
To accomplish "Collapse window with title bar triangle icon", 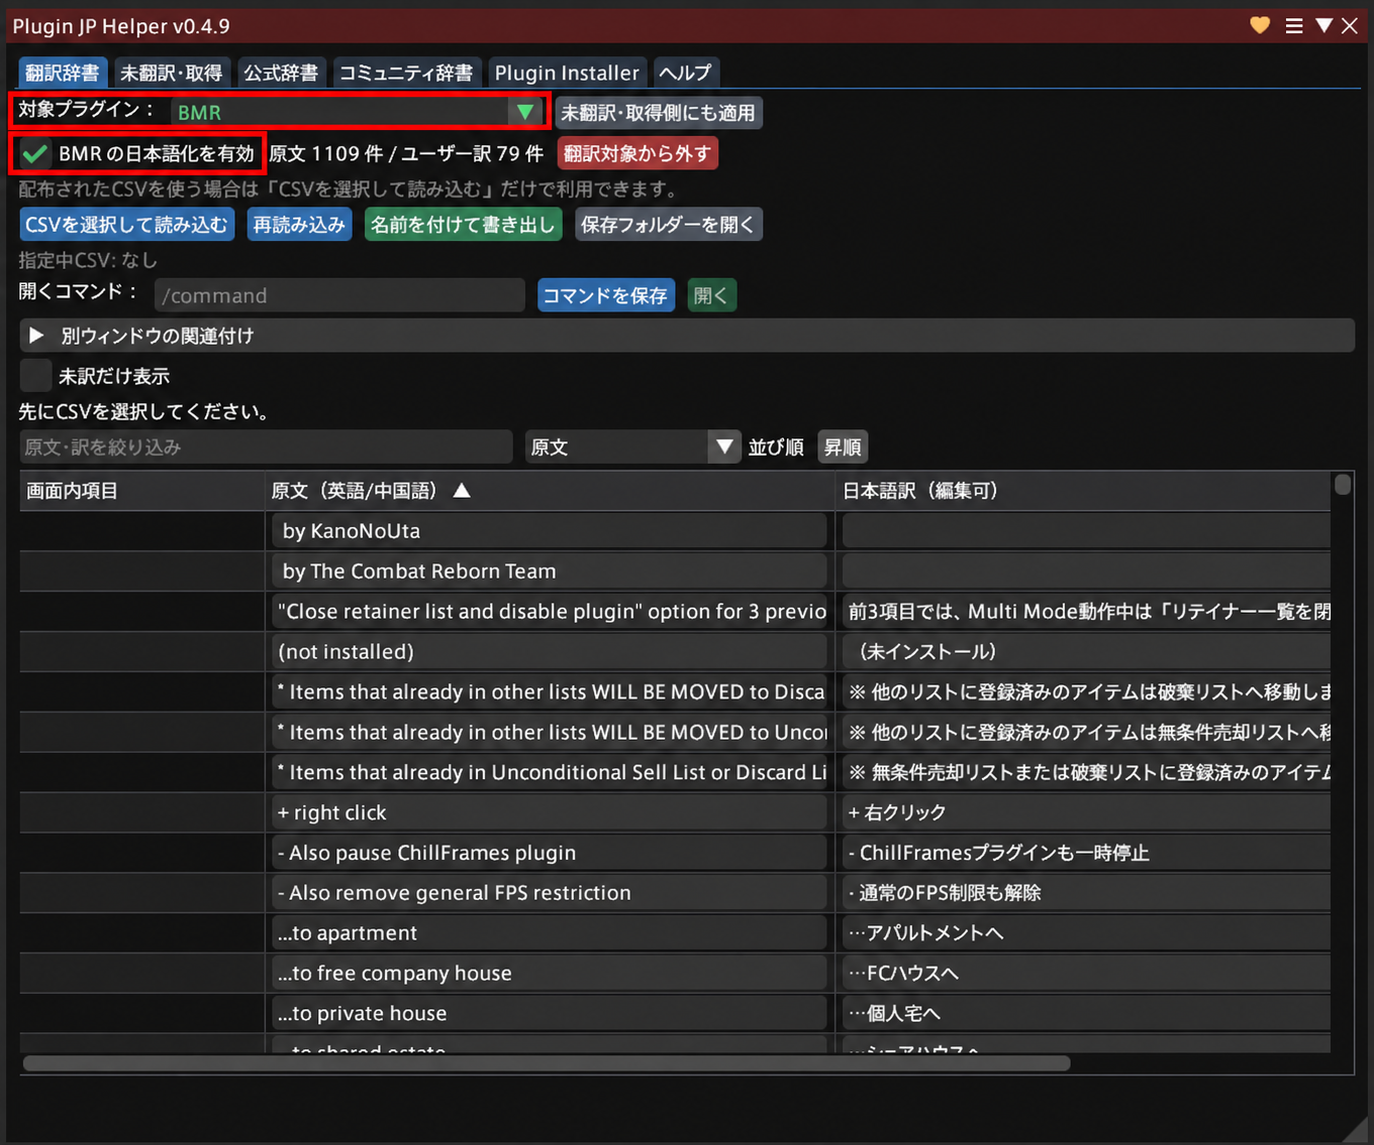I will coord(1324,25).
